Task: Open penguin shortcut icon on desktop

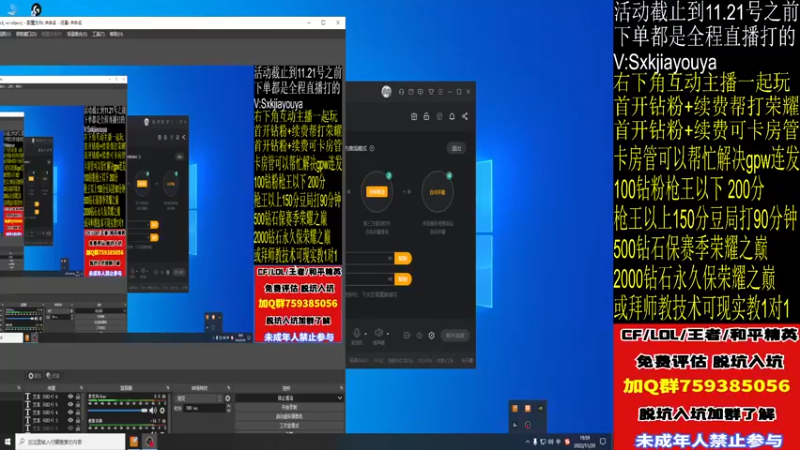Action: (36, 9)
